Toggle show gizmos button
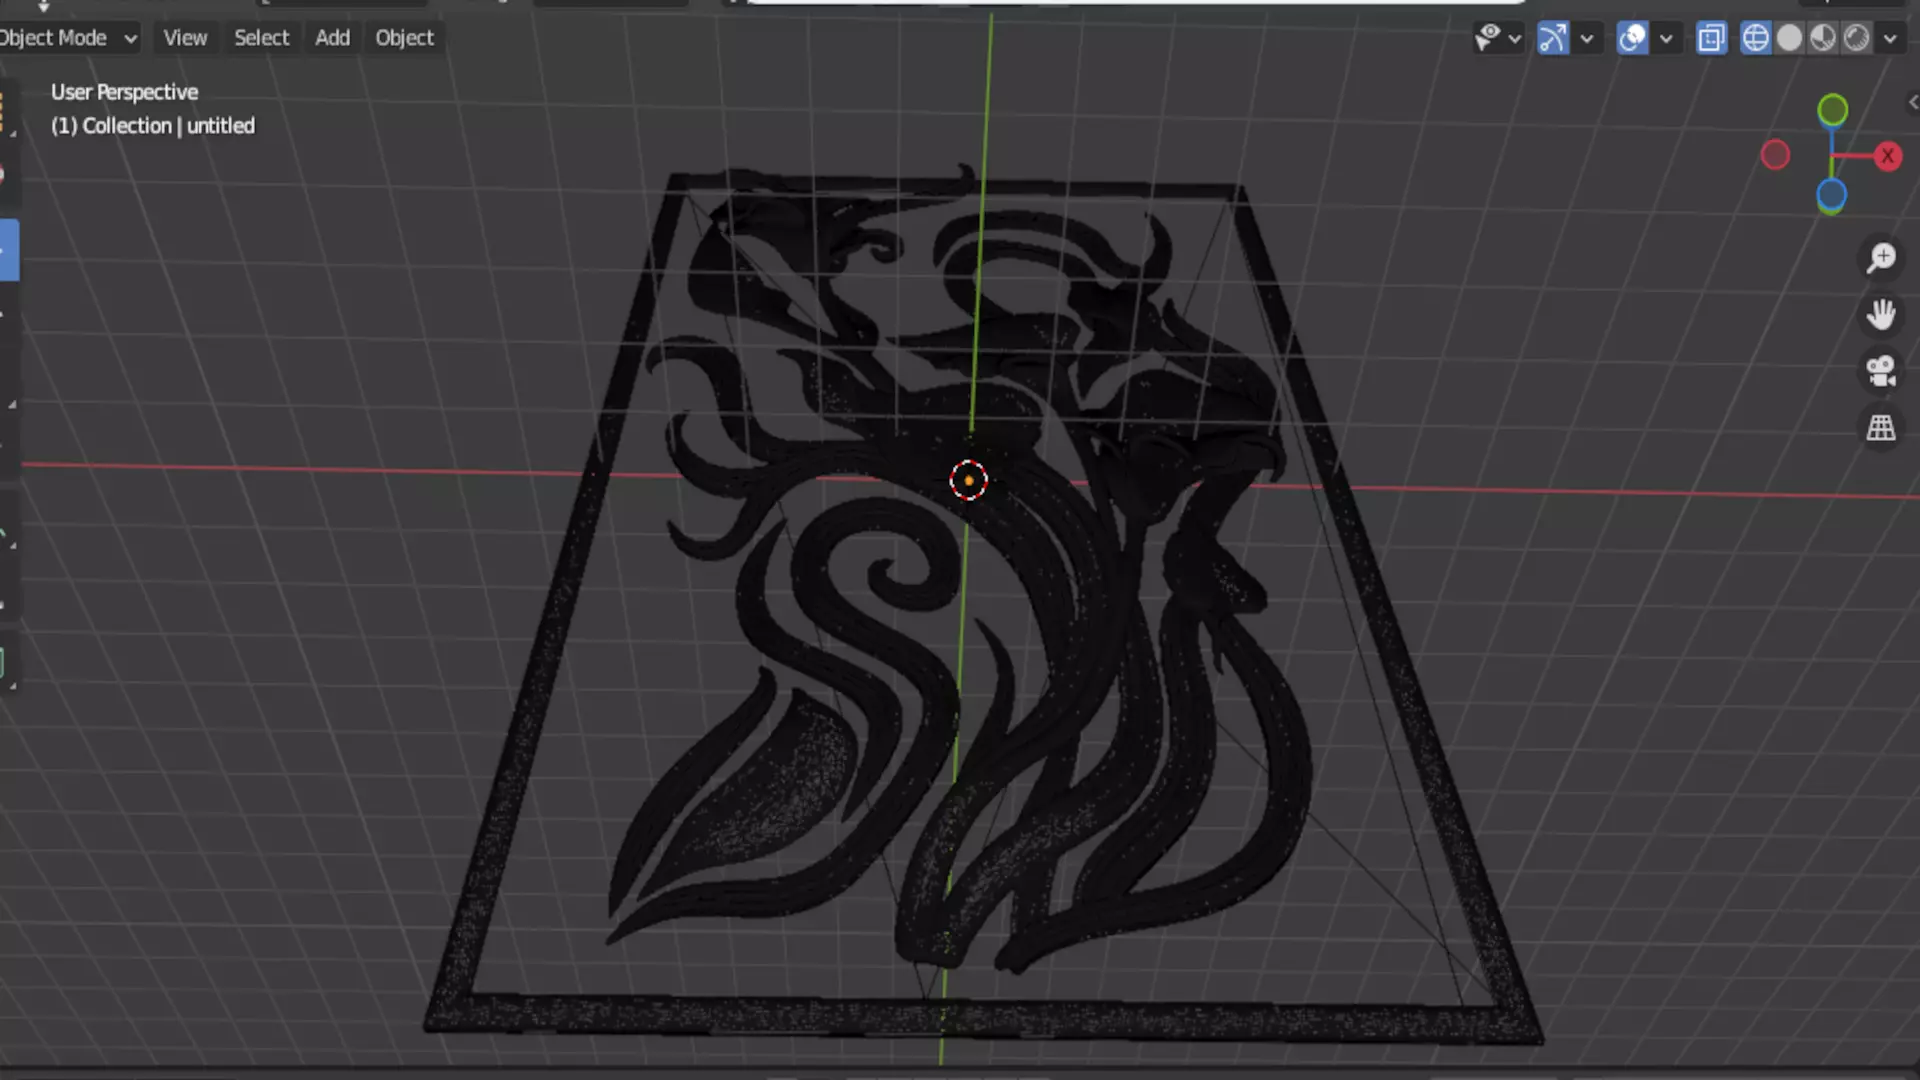Image resolution: width=1920 pixels, height=1080 pixels. click(1552, 38)
